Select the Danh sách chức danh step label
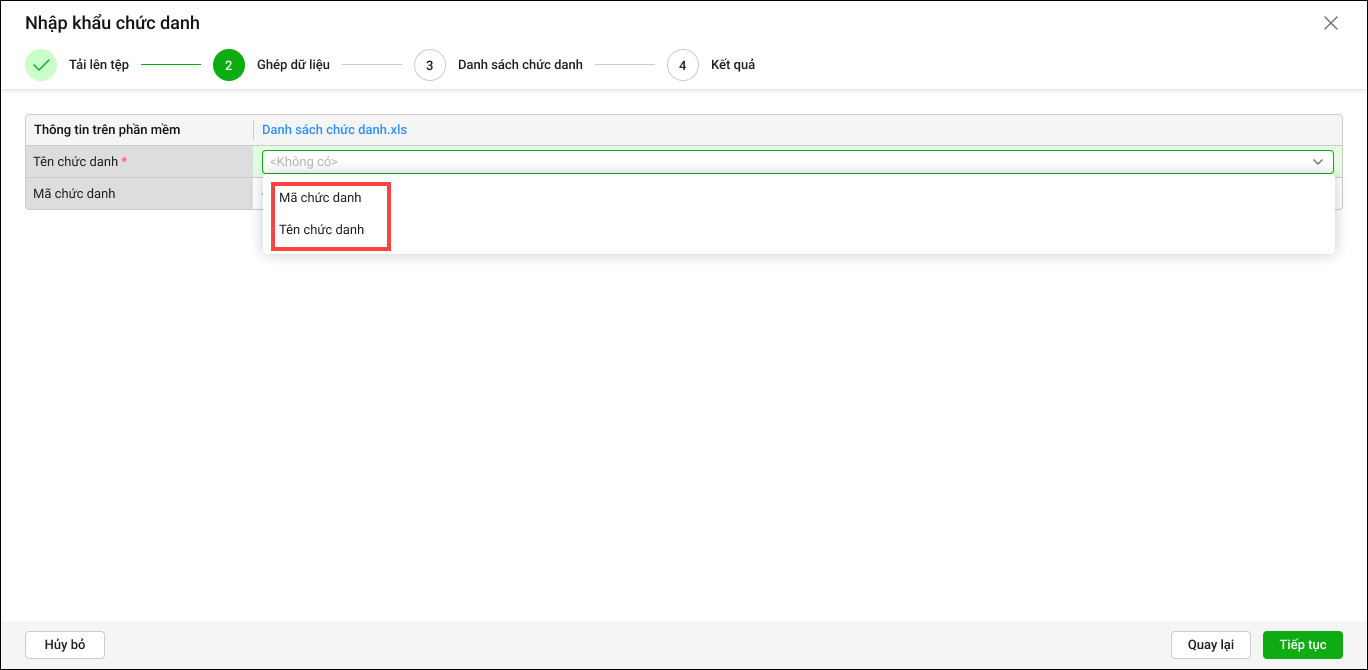 click(520, 65)
